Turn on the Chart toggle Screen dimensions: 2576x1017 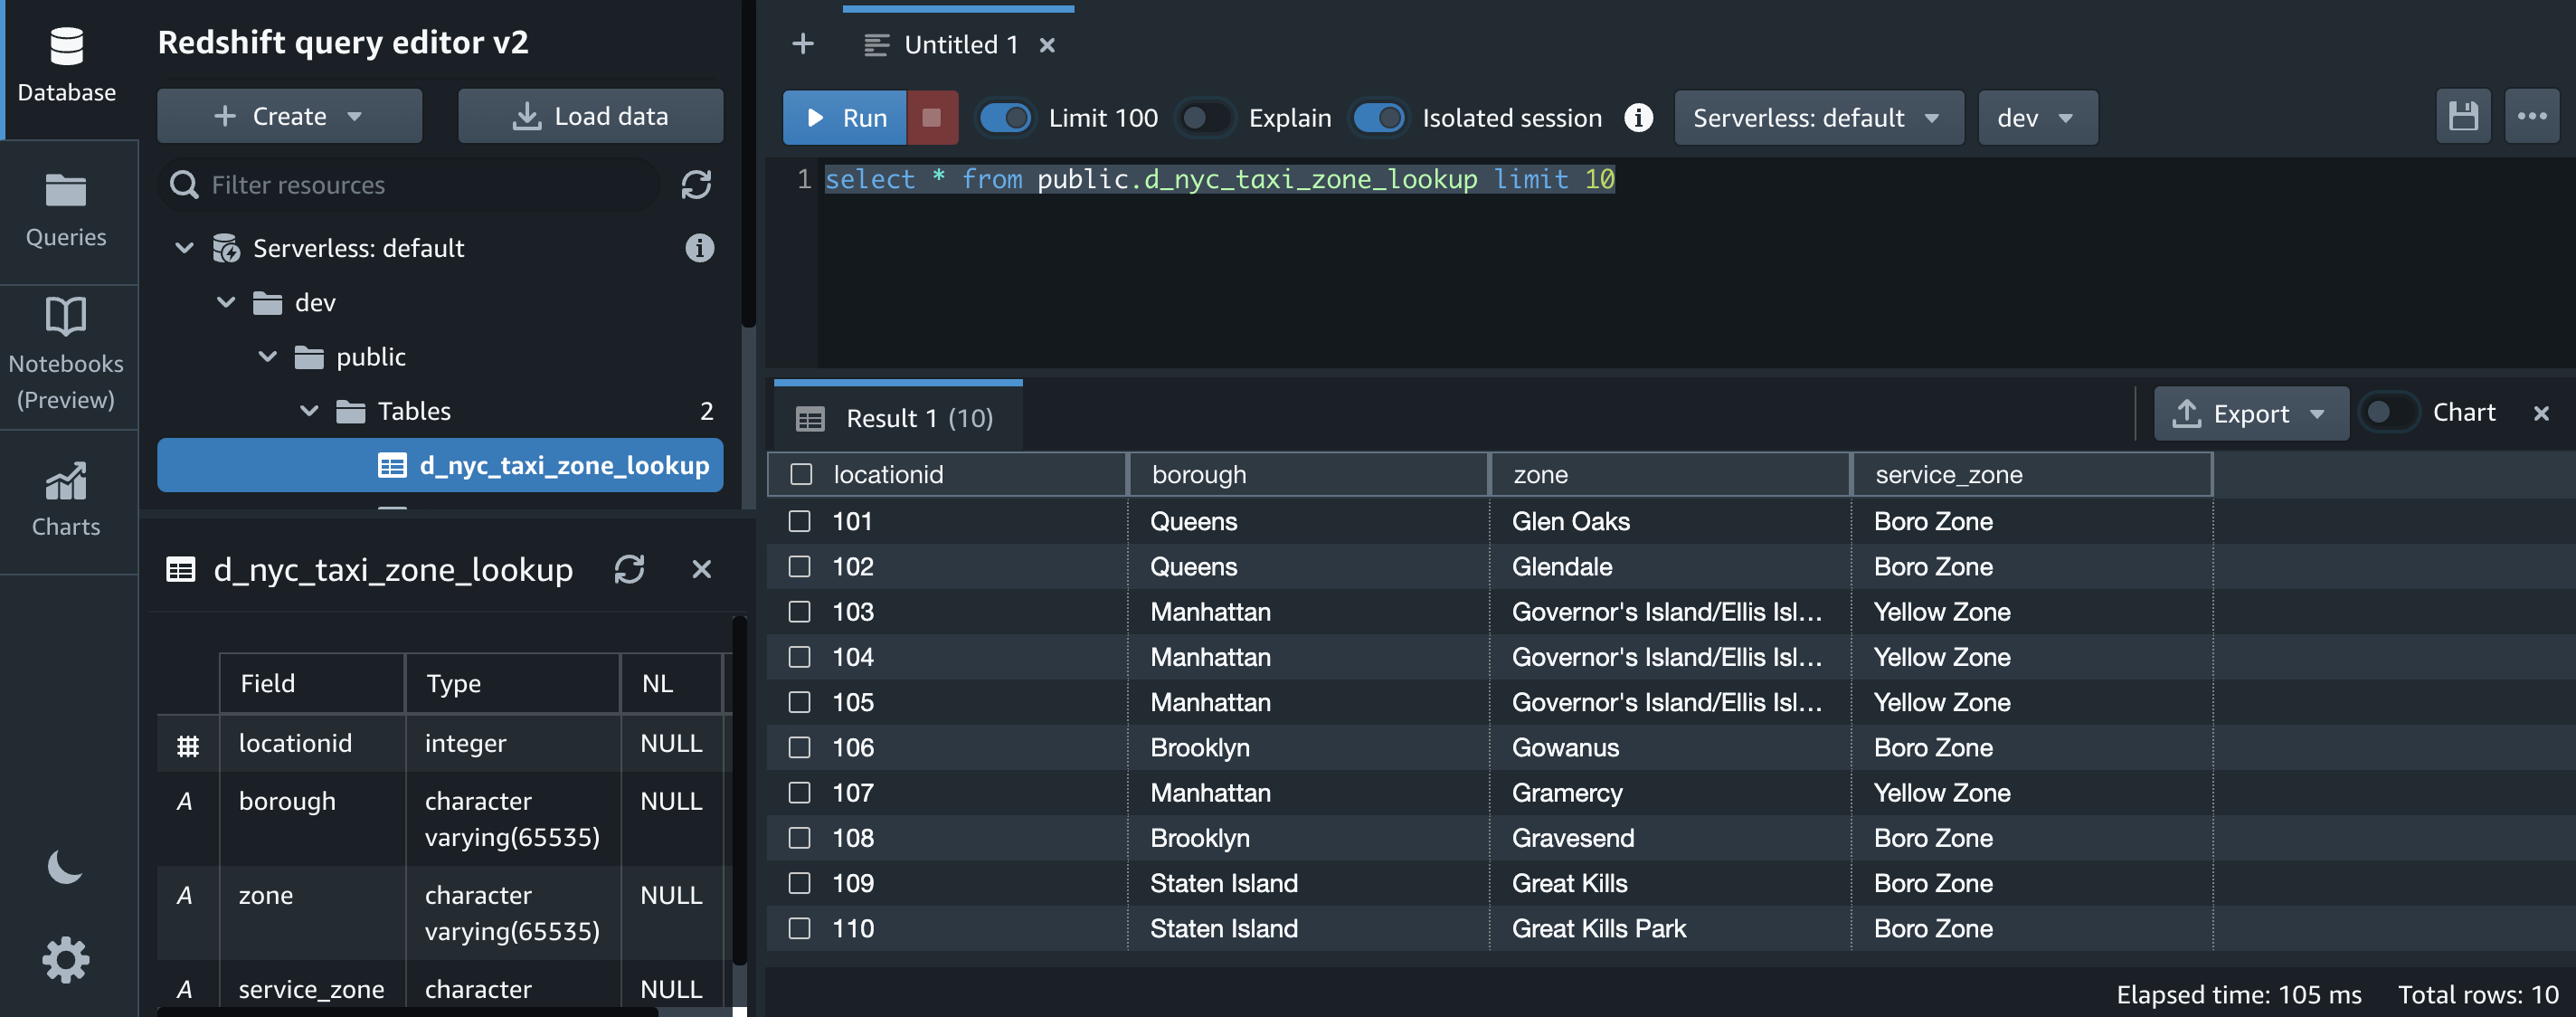(x=2389, y=412)
